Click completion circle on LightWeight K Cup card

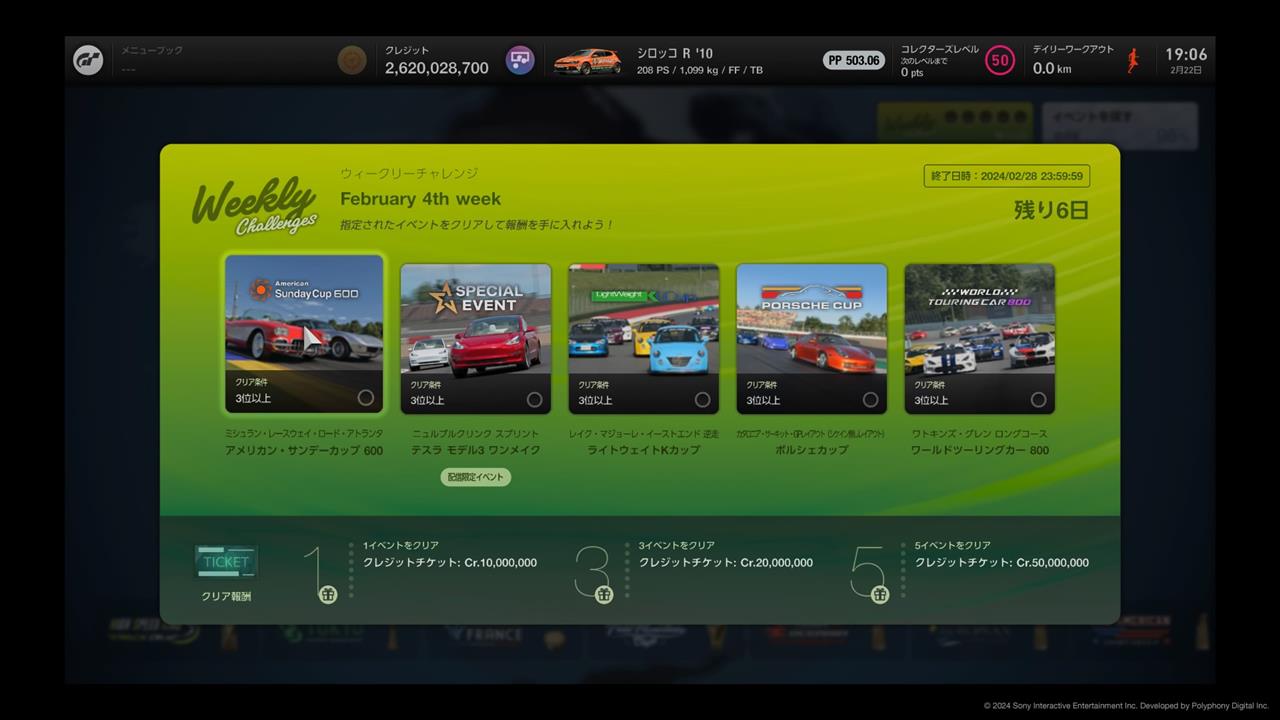click(x=703, y=400)
